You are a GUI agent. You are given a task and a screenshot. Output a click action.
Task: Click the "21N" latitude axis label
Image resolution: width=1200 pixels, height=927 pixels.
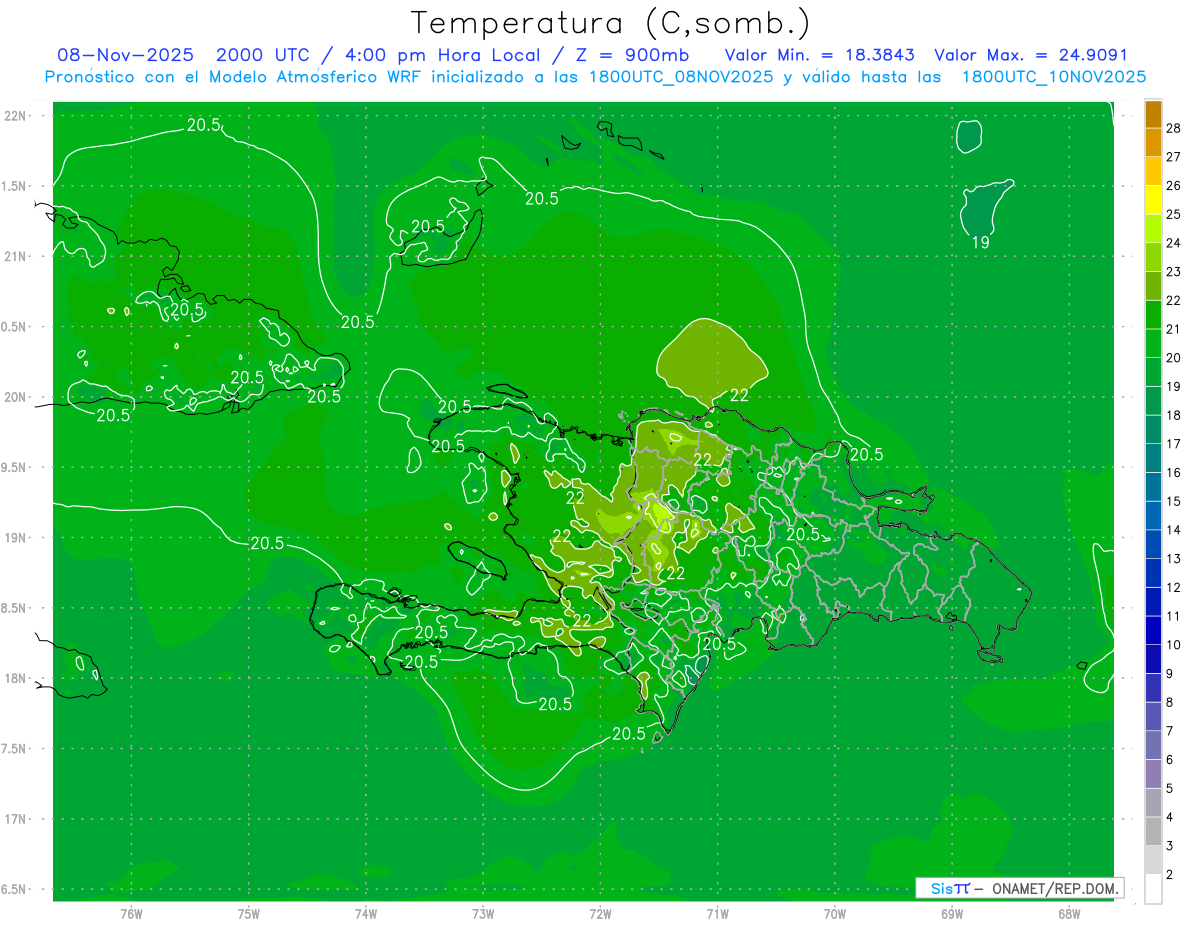15,256
